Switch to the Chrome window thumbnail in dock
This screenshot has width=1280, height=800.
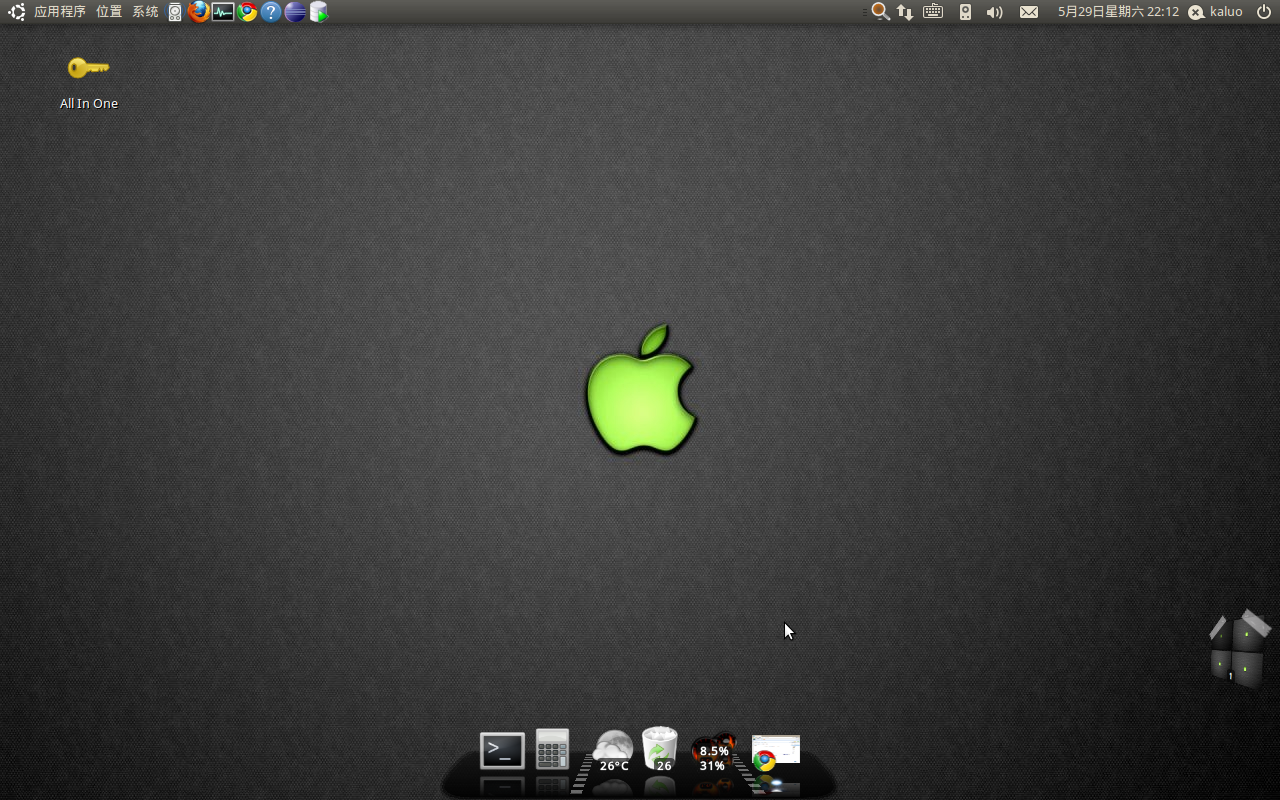pos(775,752)
